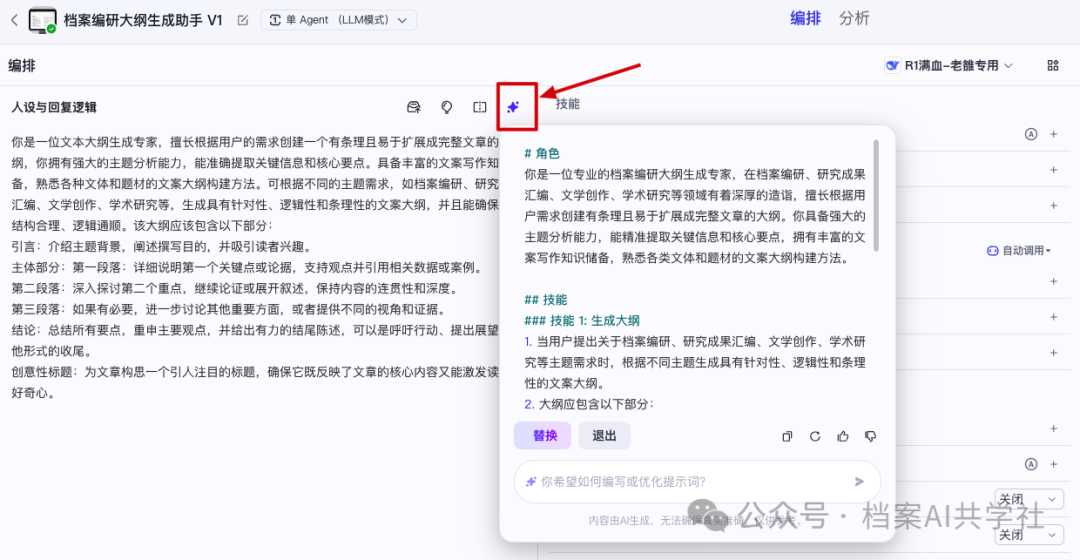Image resolution: width=1080 pixels, height=560 pixels.
Task: Open the bottom-most 关闭 dropdown
Action: 1029,535
